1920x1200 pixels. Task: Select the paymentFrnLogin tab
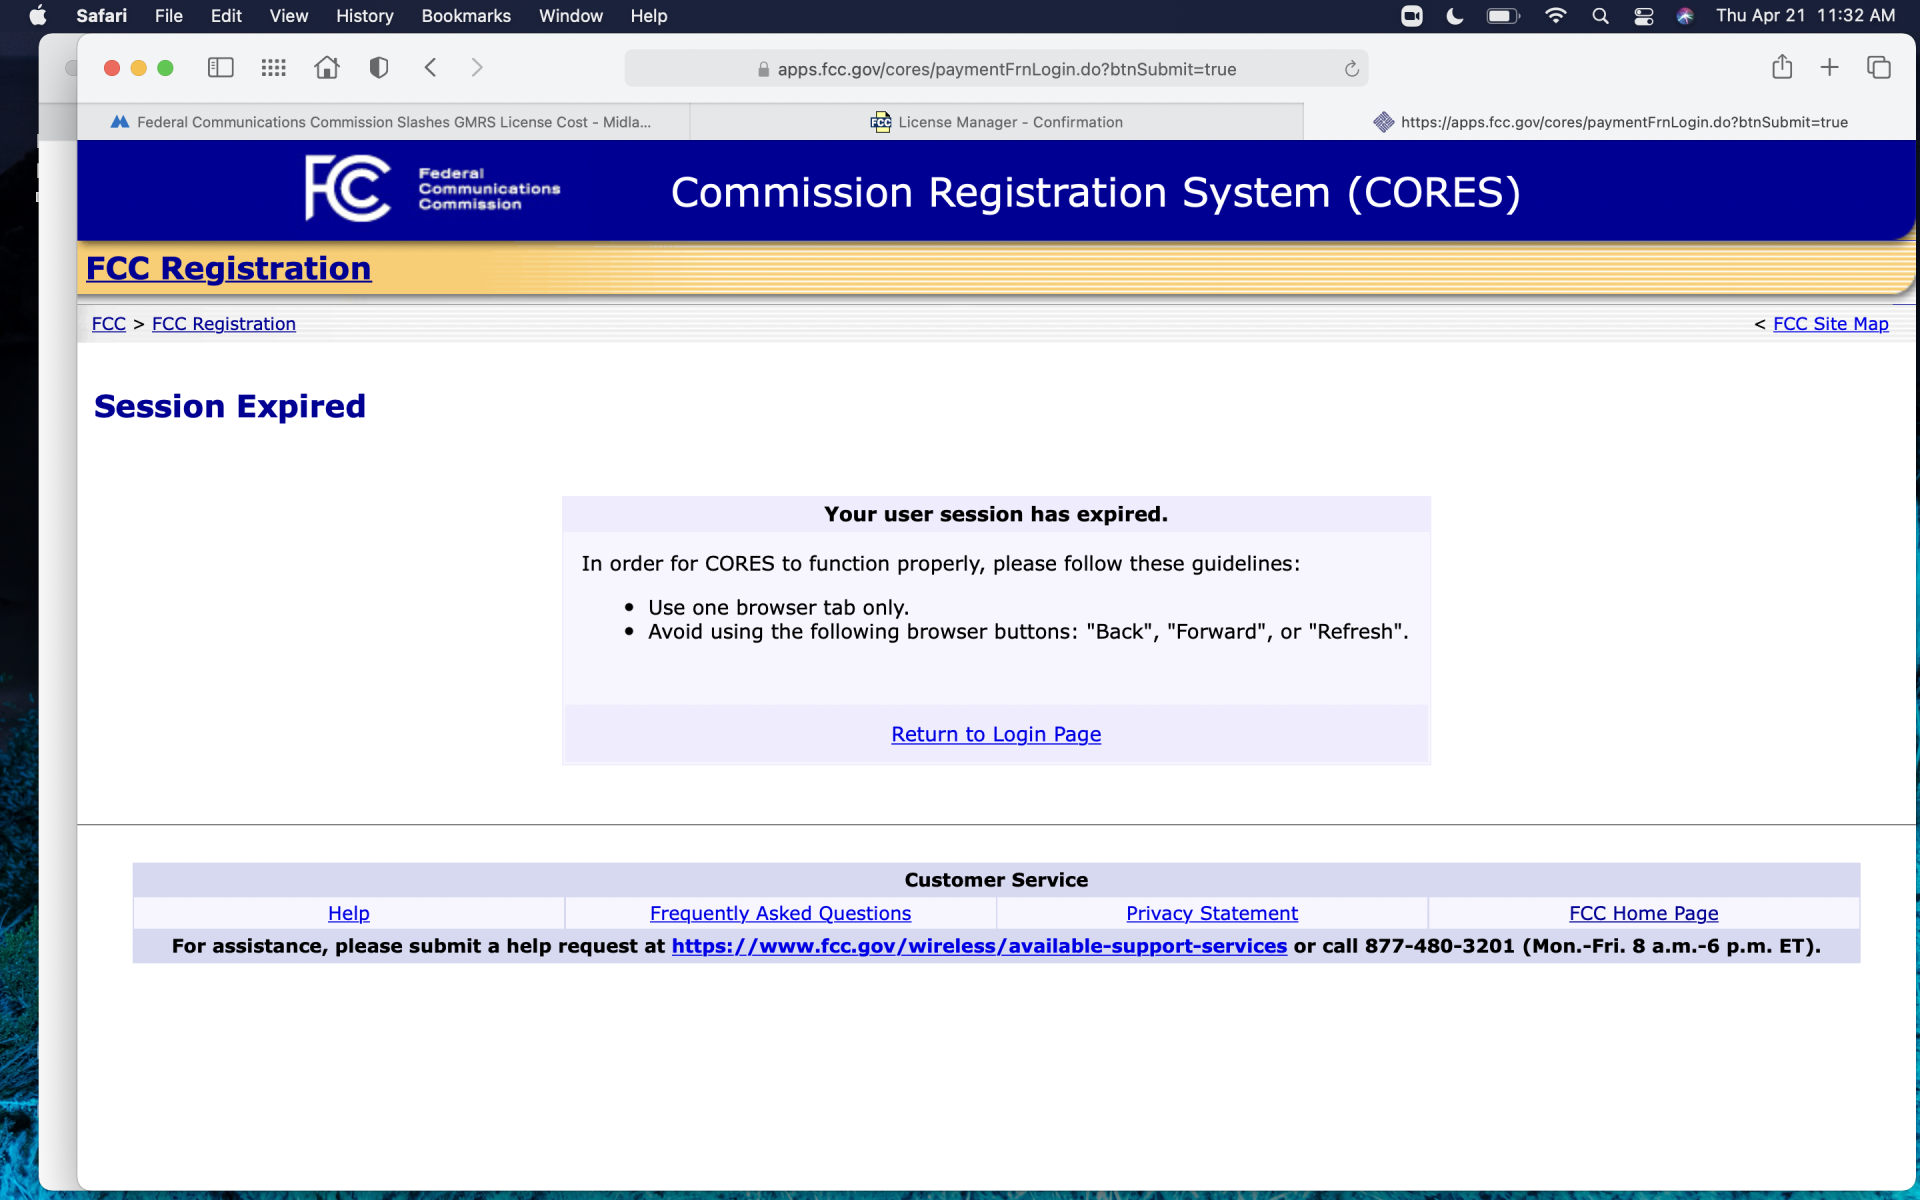pyautogui.click(x=1610, y=122)
